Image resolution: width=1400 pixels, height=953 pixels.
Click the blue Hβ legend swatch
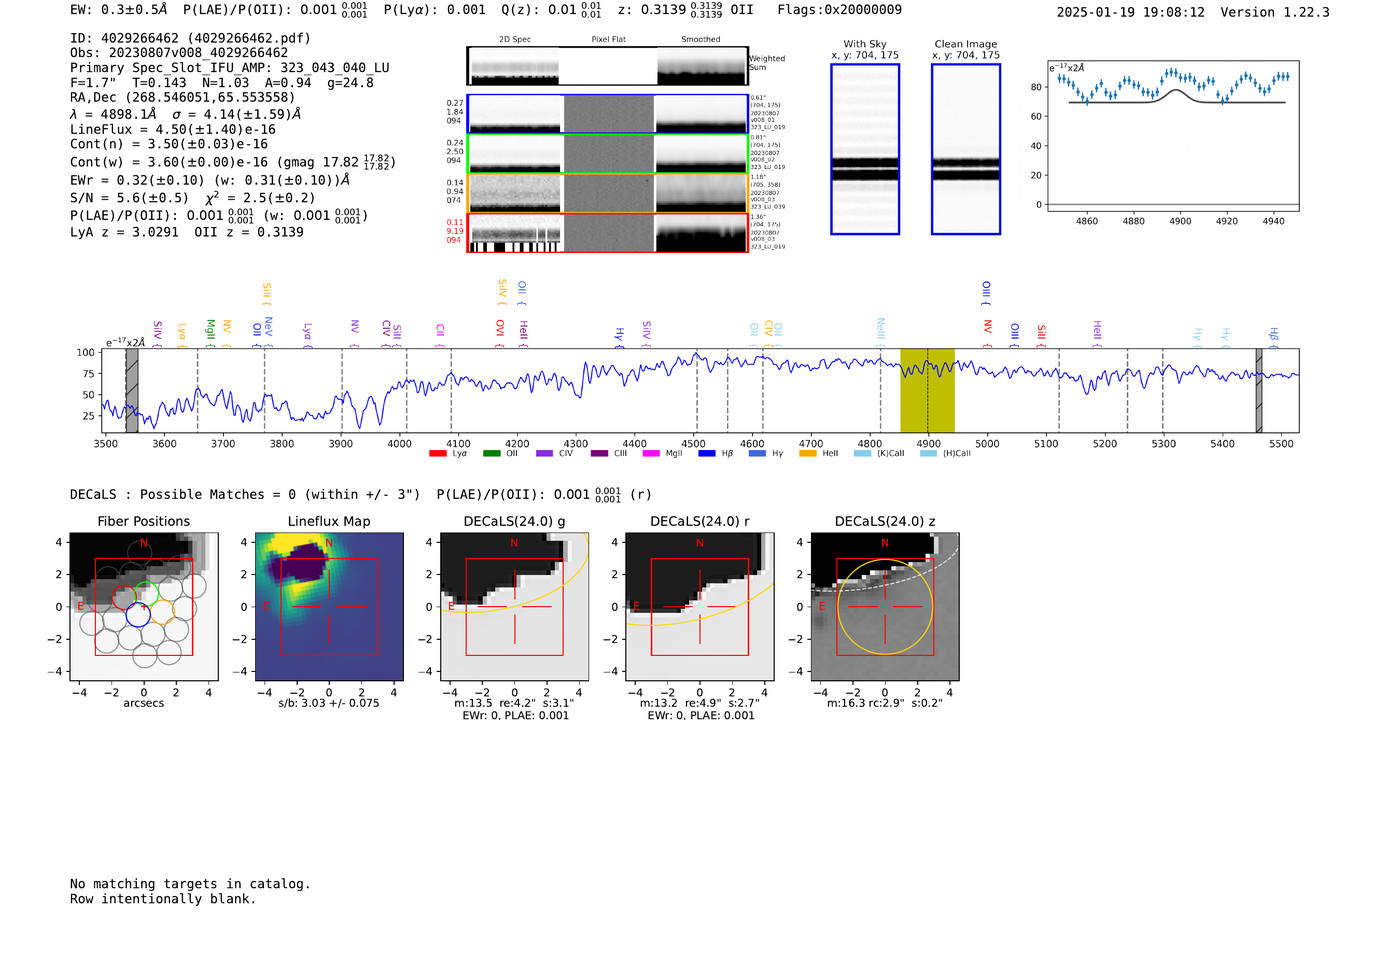tap(707, 454)
